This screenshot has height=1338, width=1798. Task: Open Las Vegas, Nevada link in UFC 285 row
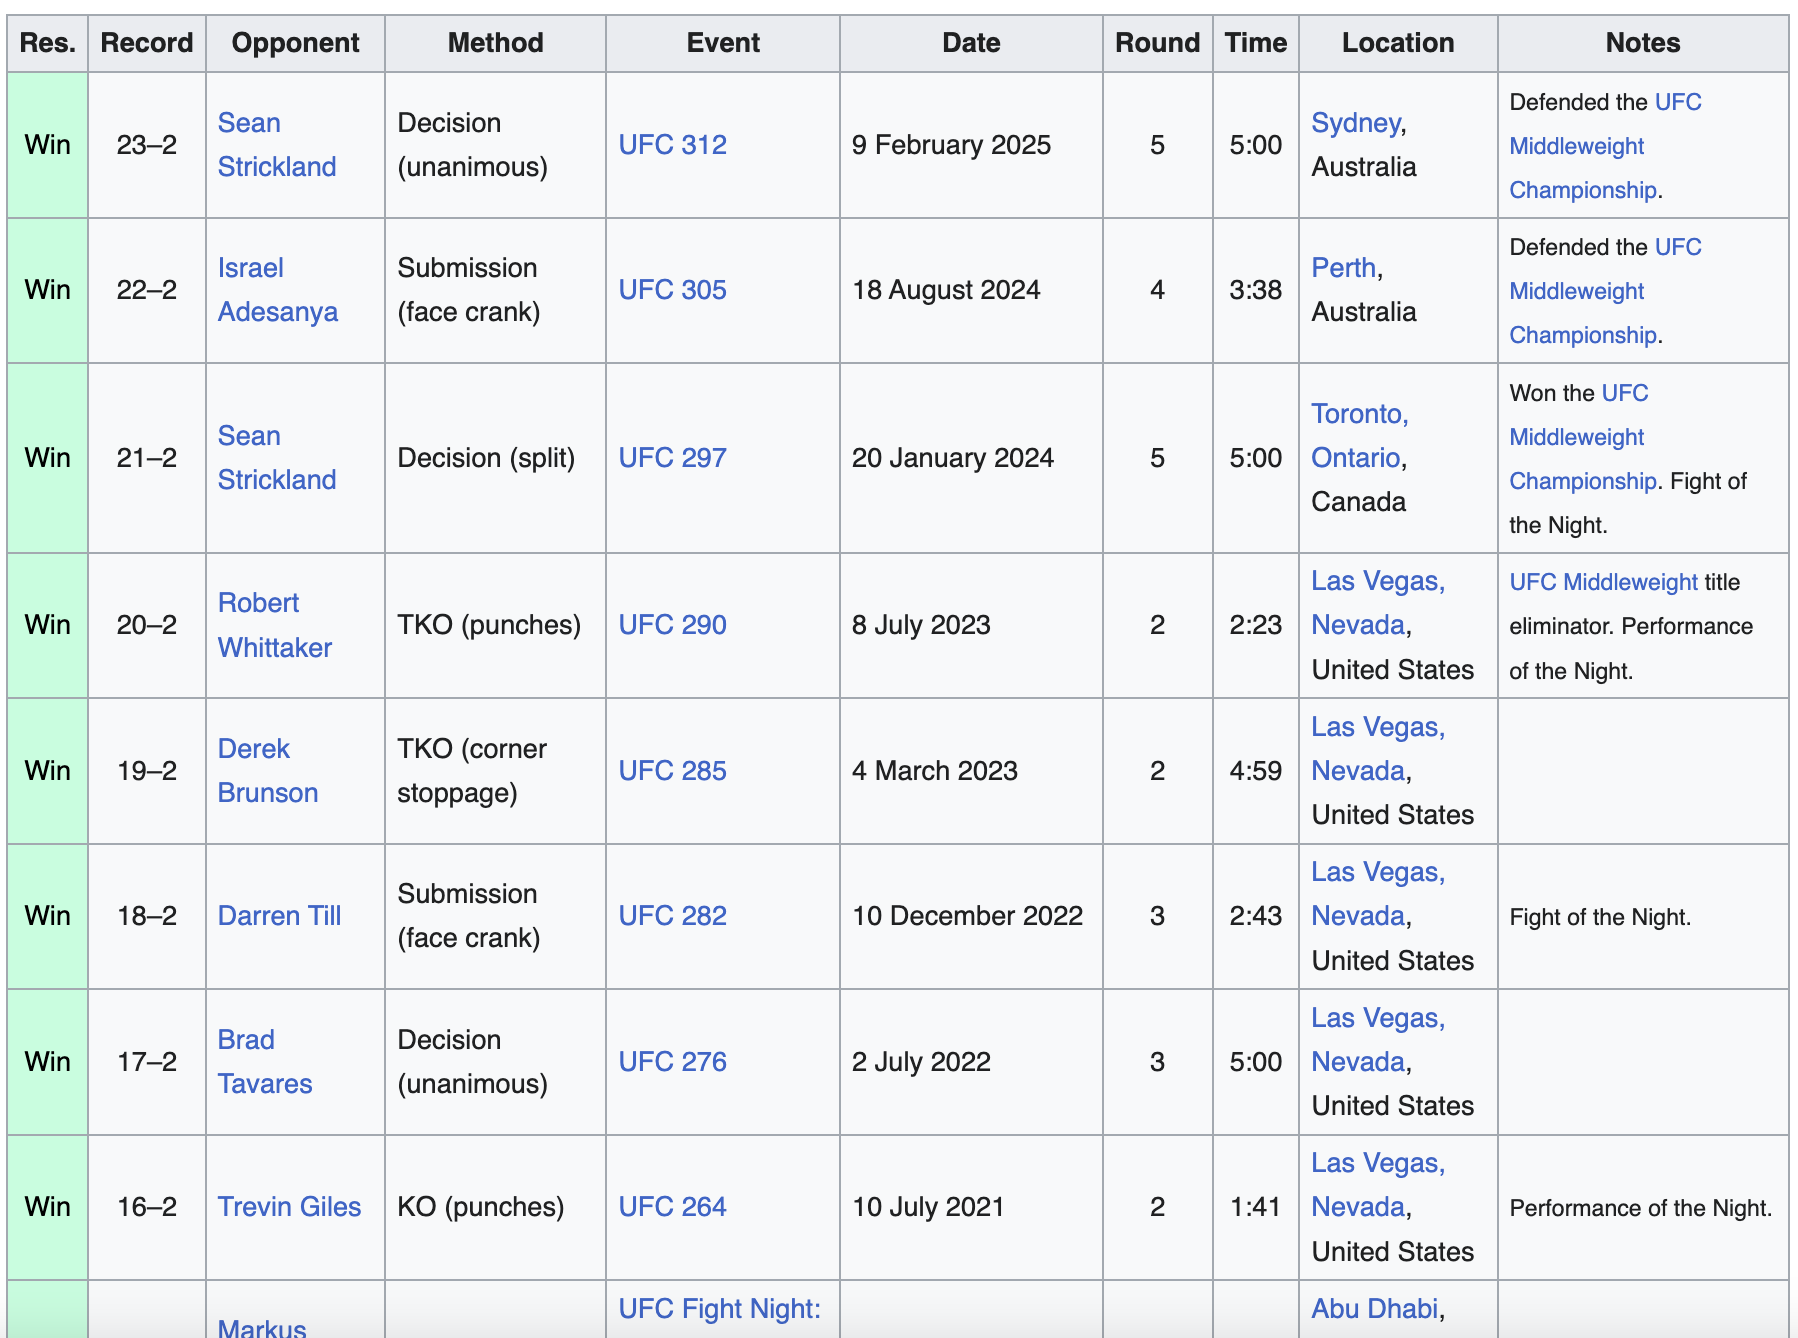point(1378,749)
